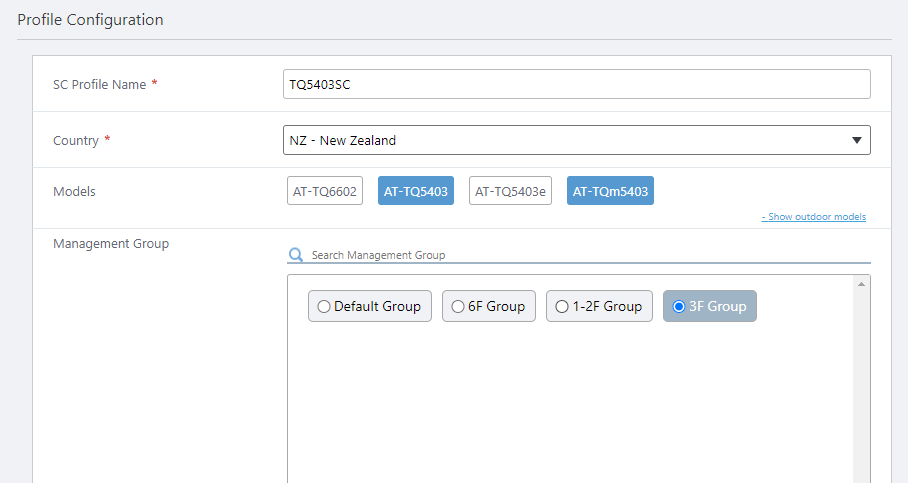Image resolution: width=908 pixels, height=483 pixels.
Task: Focus the SC Profile Name text field
Action: coord(576,84)
